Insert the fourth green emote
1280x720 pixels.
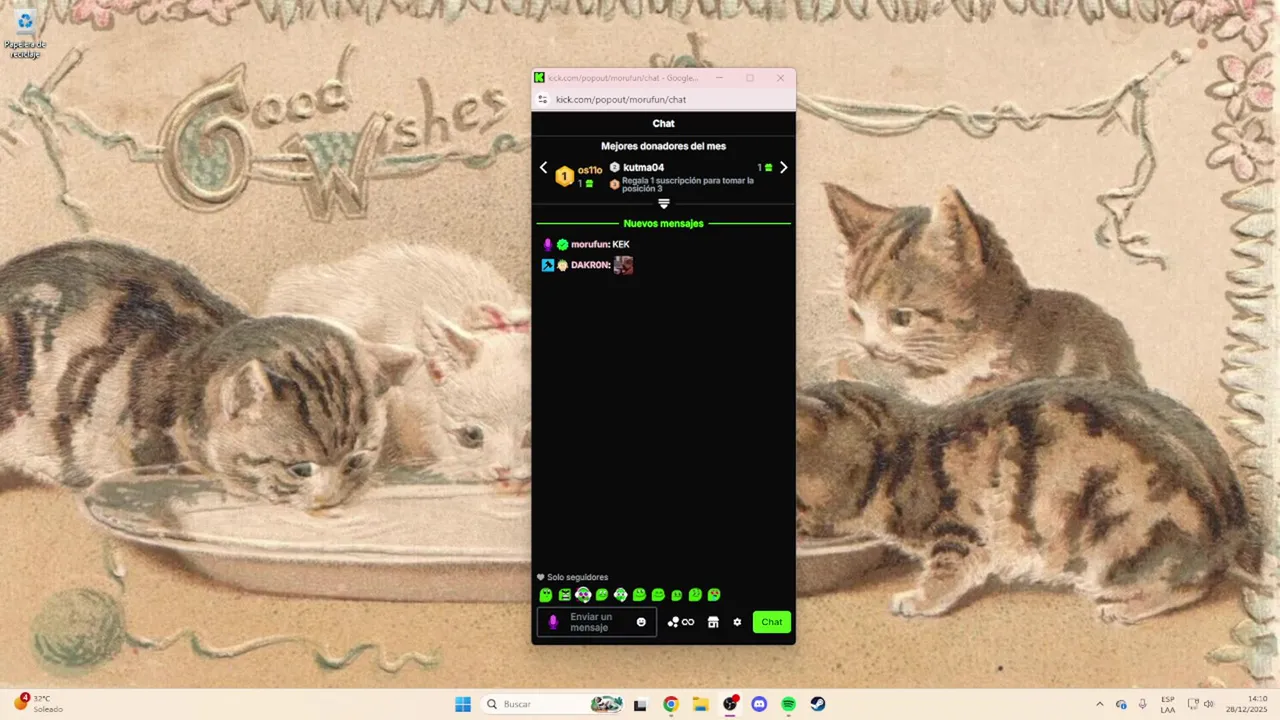[x=602, y=595]
